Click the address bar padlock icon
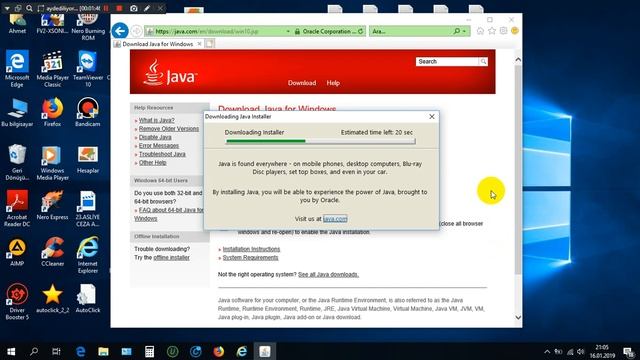The image size is (640, 360). tap(298, 31)
